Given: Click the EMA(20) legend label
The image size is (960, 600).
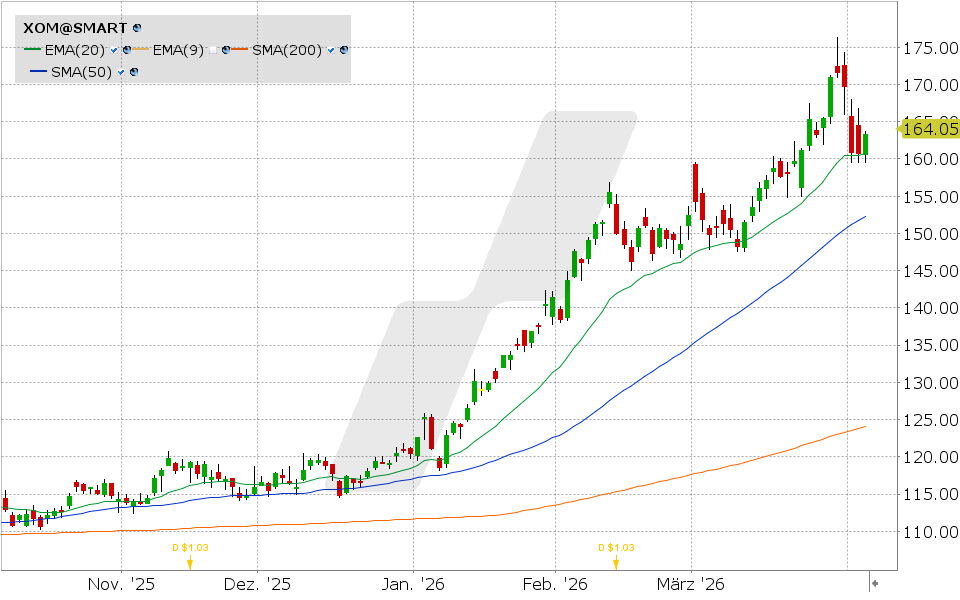Looking at the screenshot, I should point(76,50).
